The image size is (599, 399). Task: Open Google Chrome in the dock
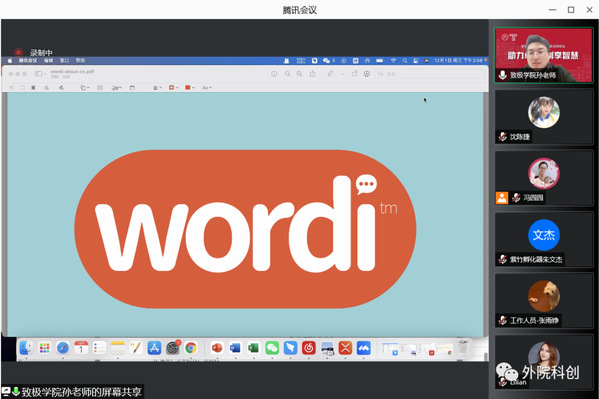click(x=191, y=348)
